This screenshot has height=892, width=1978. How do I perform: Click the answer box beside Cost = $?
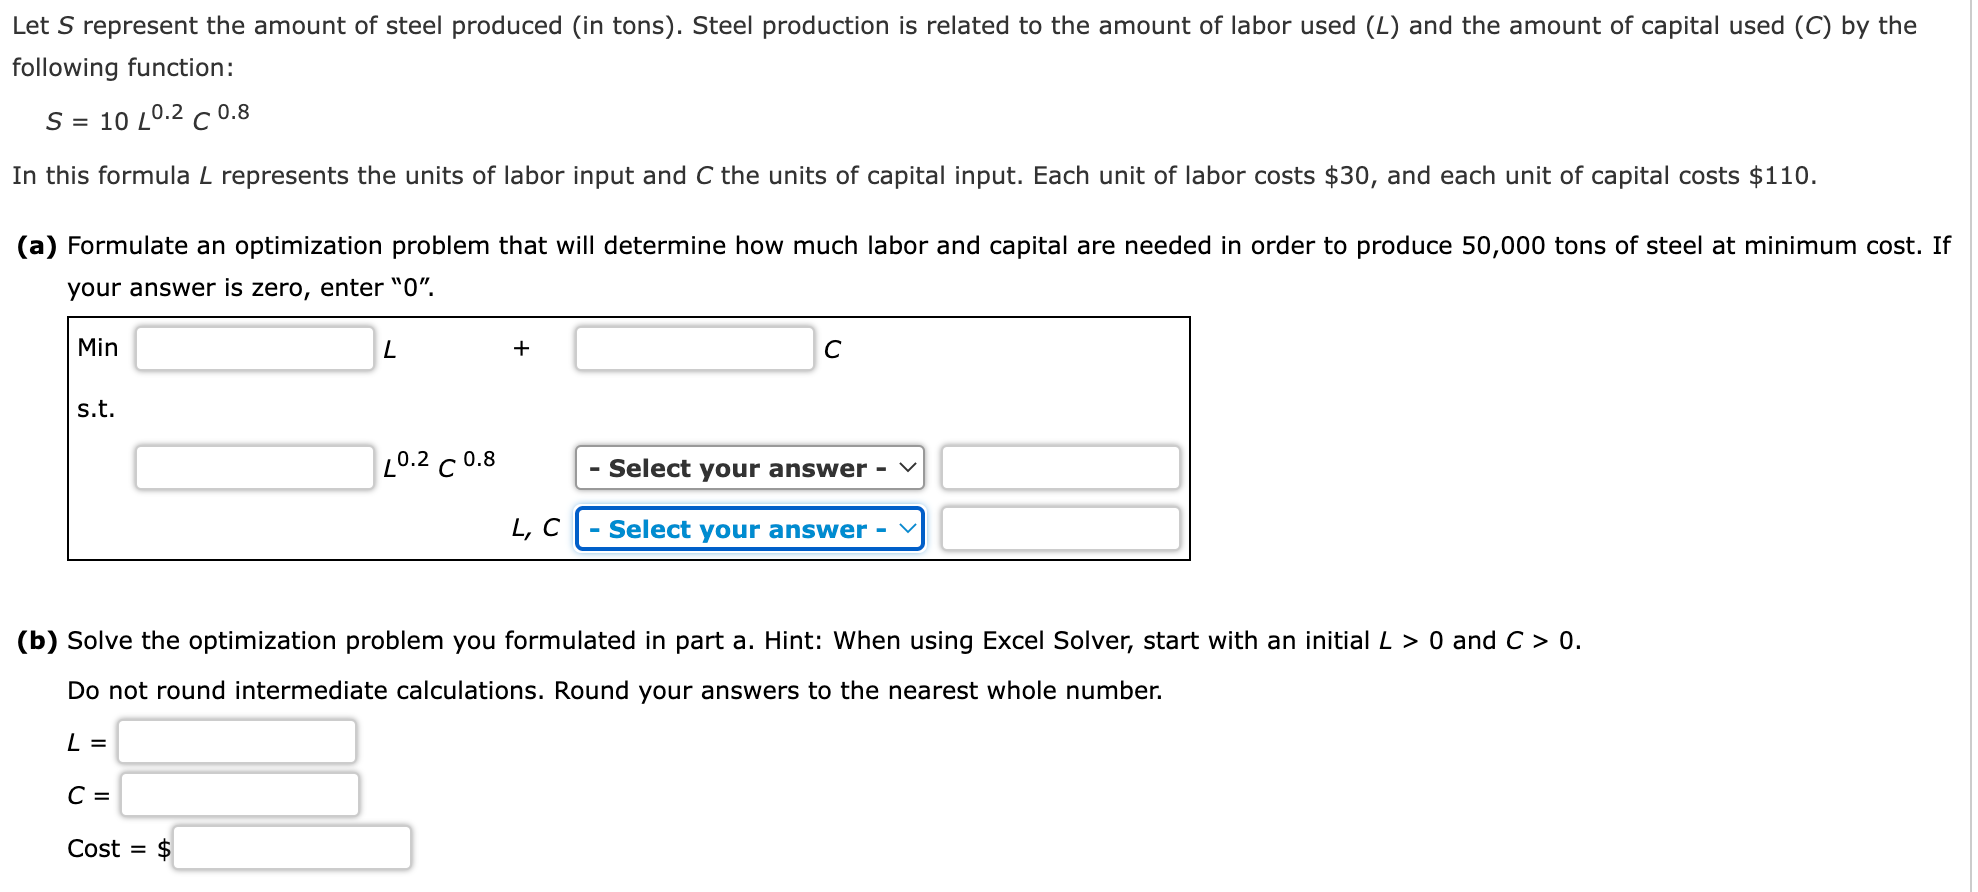point(292,848)
